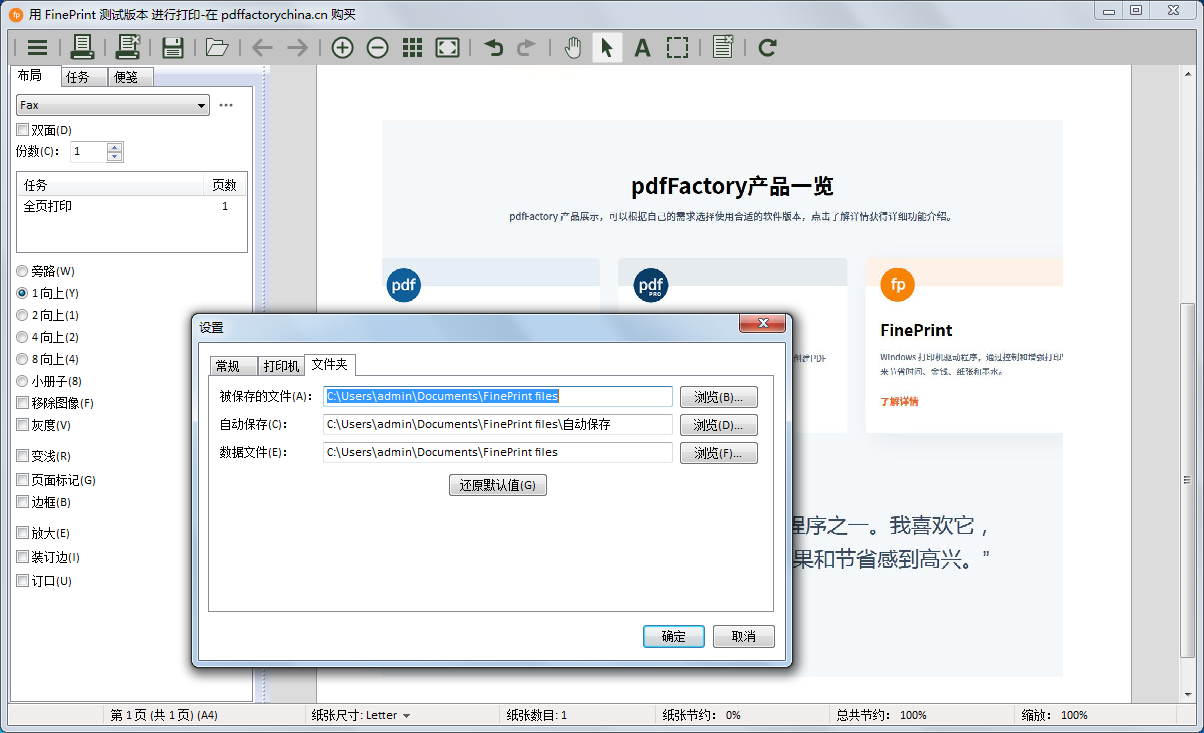This screenshot has width=1204, height=733.
Task: Click the Undo arrow icon
Action: pos(493,47)
